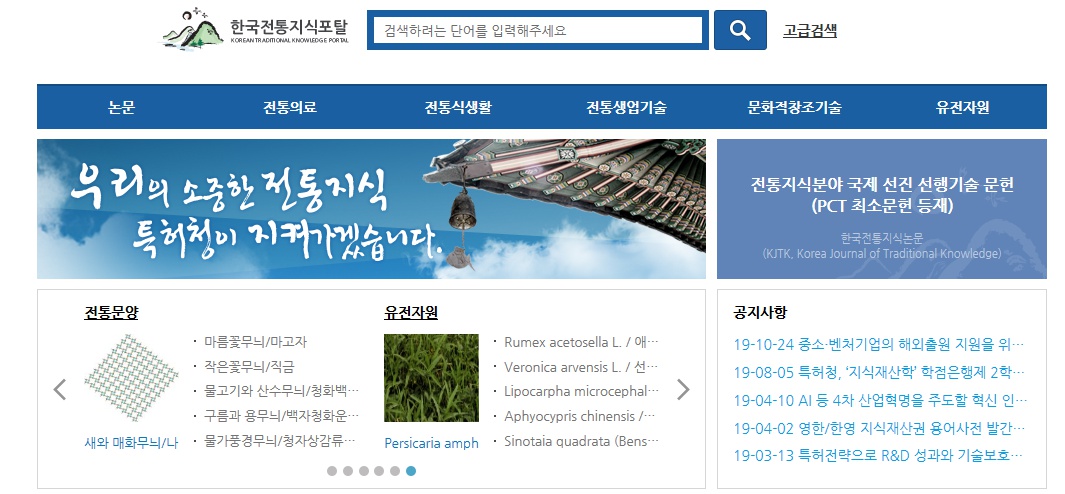
Task: Click the blue sky temple roof banner
Action: pos(371,209)
